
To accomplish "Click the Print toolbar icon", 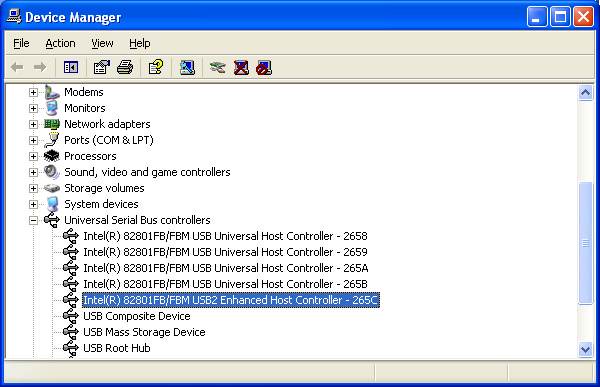I will [x=125, y=68].
